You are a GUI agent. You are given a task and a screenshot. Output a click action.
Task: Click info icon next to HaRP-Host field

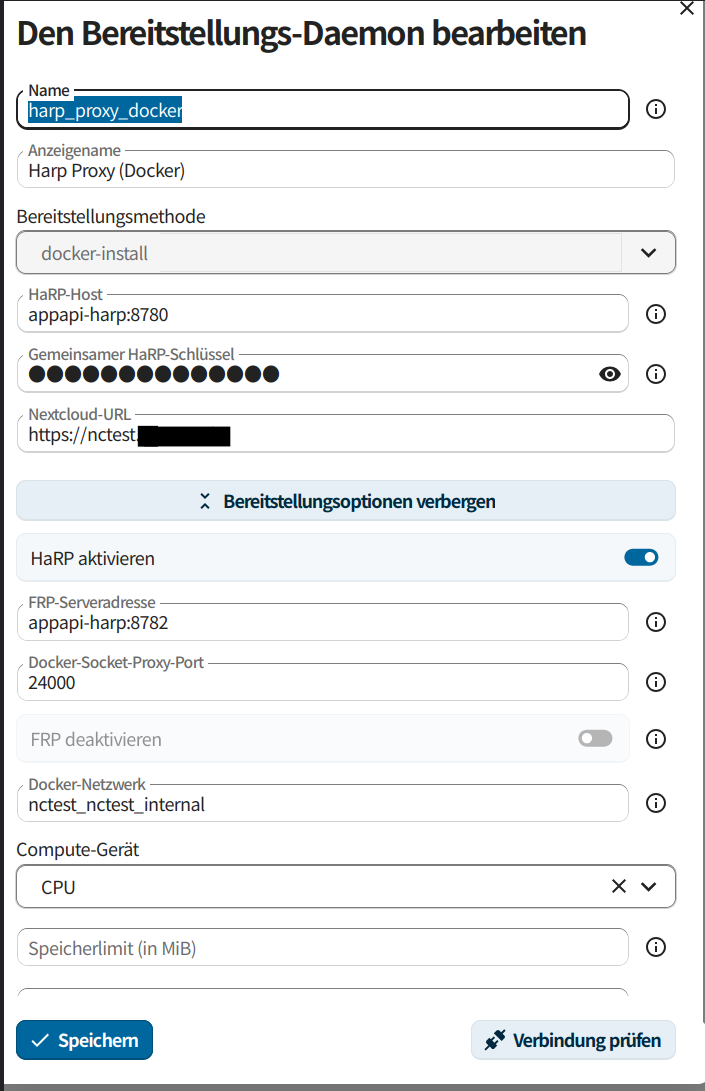point(656,314)
